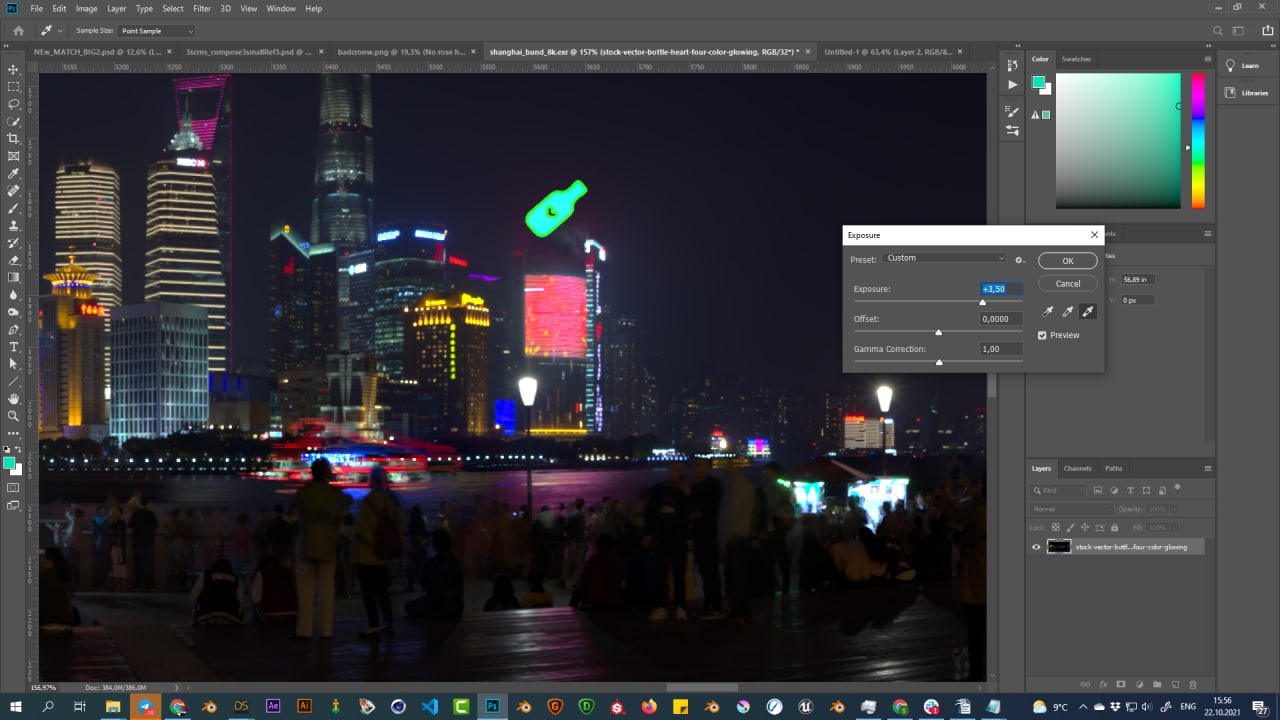The width and height of the screenshot is (1280, 720).
Task: Open the Preset dropdown in Exposure dialog
Action: (945, 258)
